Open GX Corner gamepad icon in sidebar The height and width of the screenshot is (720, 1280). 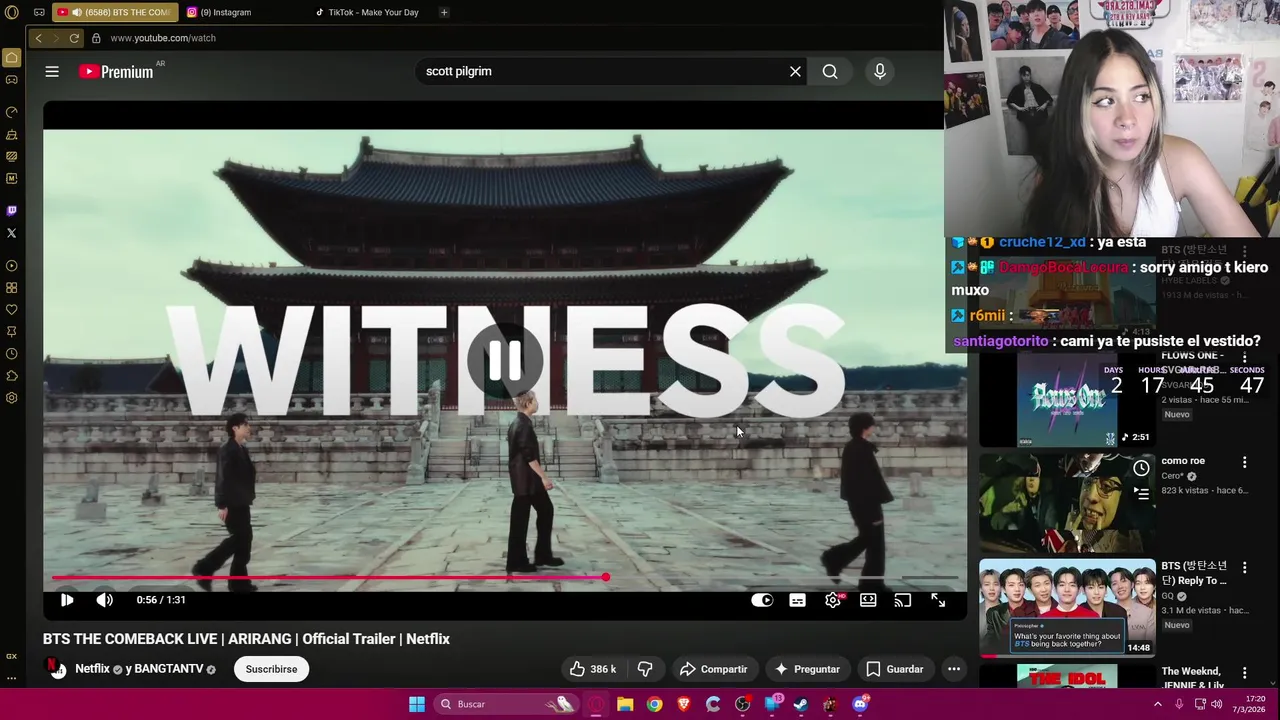pyautogui.click(x=12, y=80)
